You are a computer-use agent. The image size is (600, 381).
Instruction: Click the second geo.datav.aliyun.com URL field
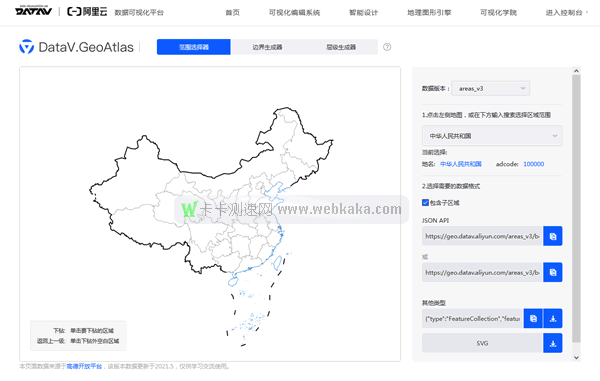tap(482, 272)
